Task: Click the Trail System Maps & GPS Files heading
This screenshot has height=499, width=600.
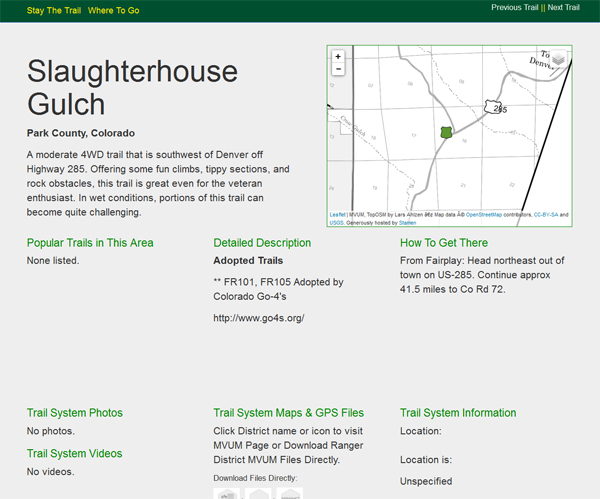Action: (x=290, y=412)
